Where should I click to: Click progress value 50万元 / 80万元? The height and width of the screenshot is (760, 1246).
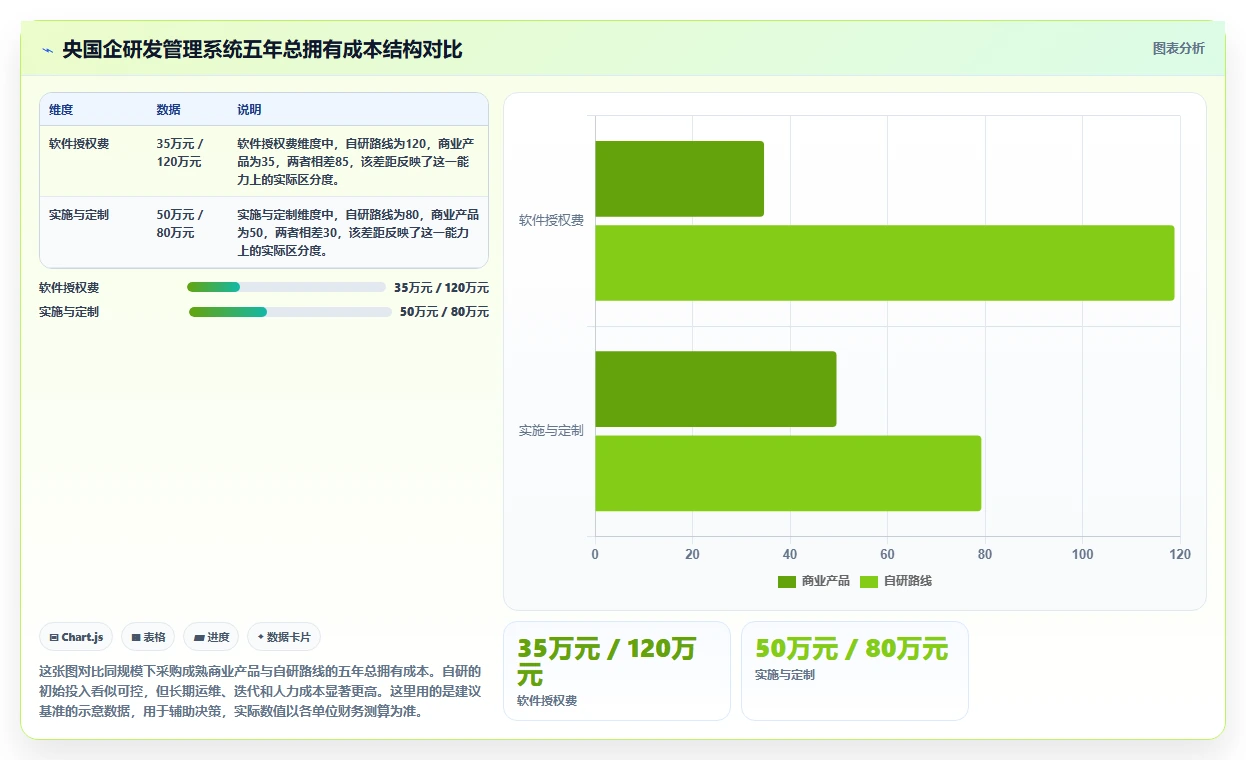click(444, 312)
